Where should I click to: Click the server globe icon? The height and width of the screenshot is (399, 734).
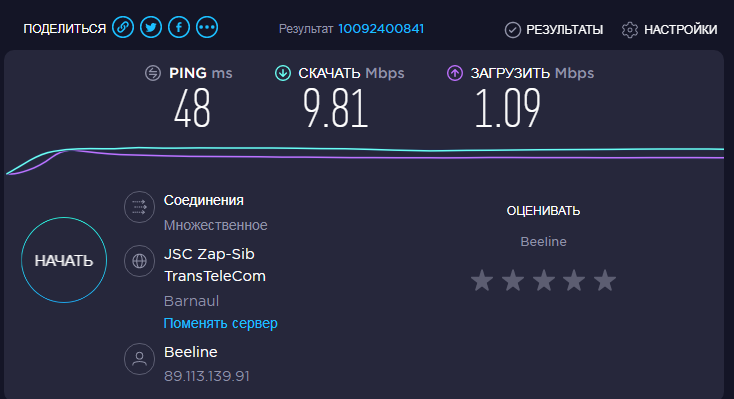click(x=139, y=261)
